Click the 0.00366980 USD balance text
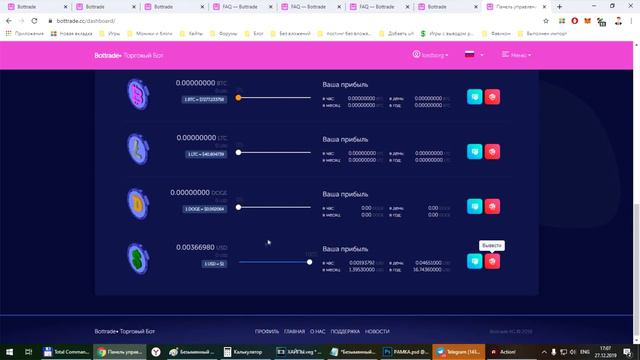Screen dimensions: 640x360 [x=202, y=247]
